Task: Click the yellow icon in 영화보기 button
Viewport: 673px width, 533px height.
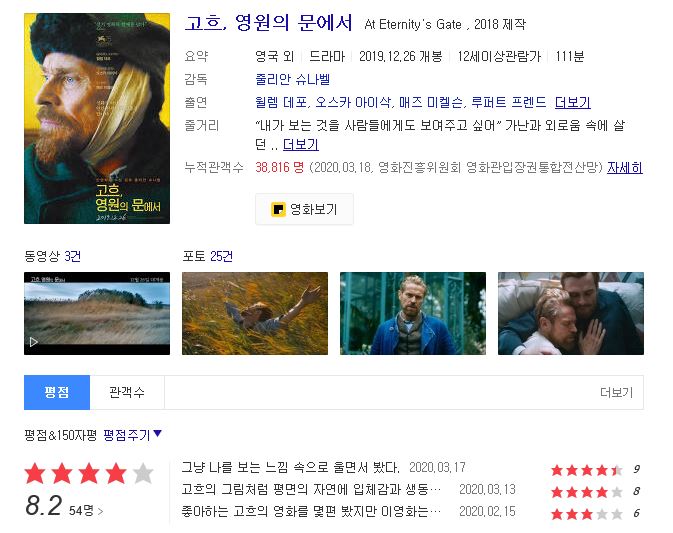Action: pos(278,209)
